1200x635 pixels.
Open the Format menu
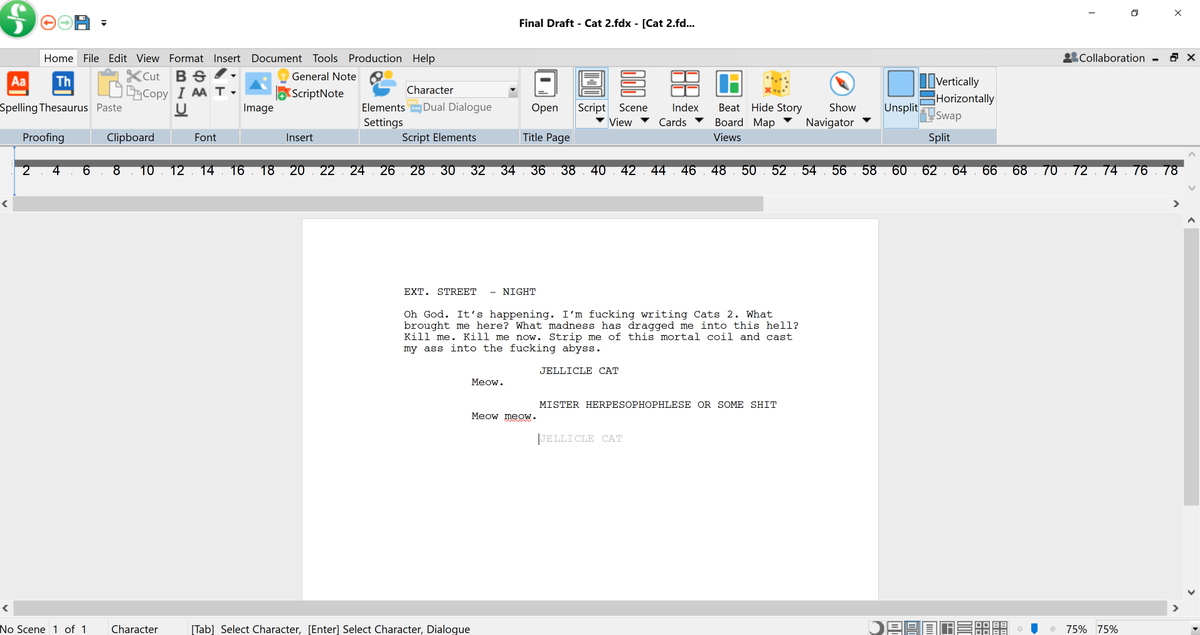[186, 58]
